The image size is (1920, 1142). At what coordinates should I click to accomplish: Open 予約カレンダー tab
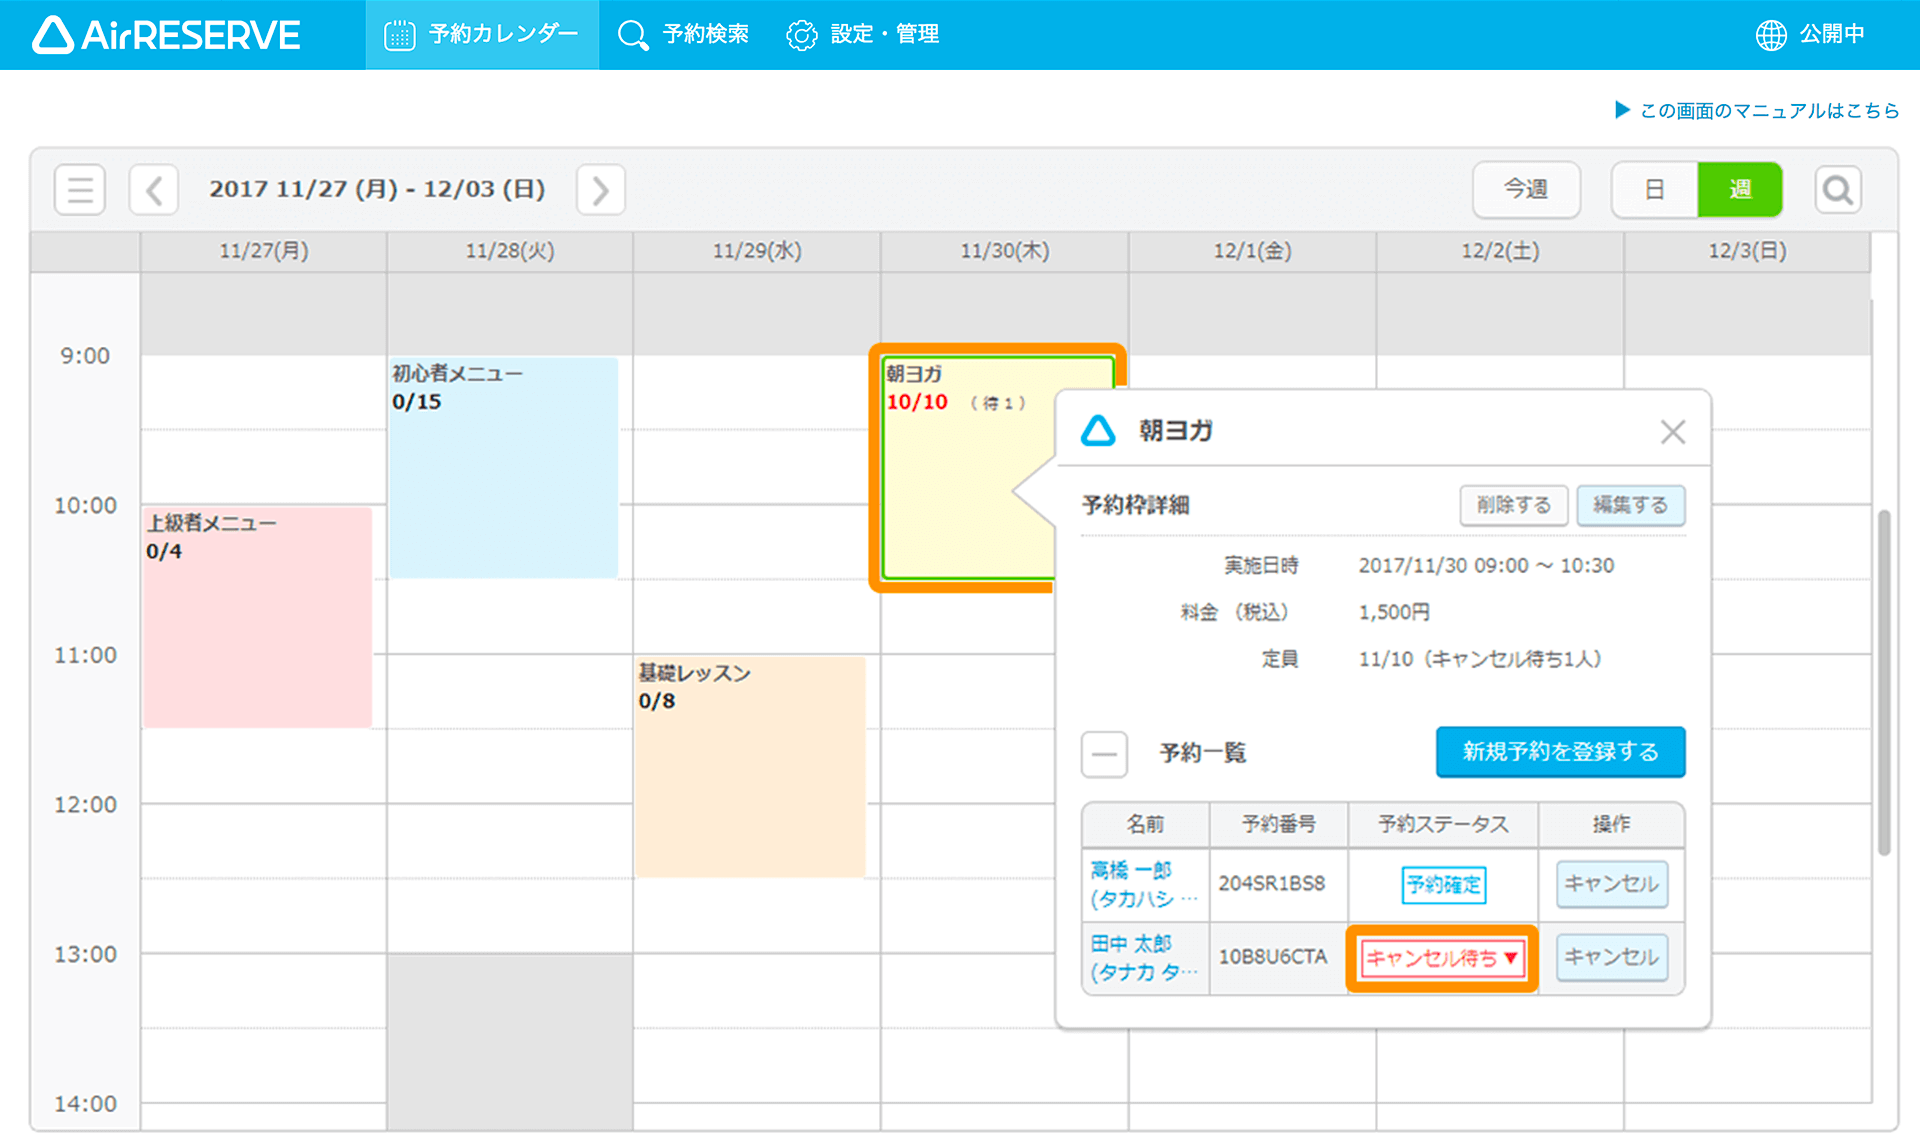tap(482, 35)
